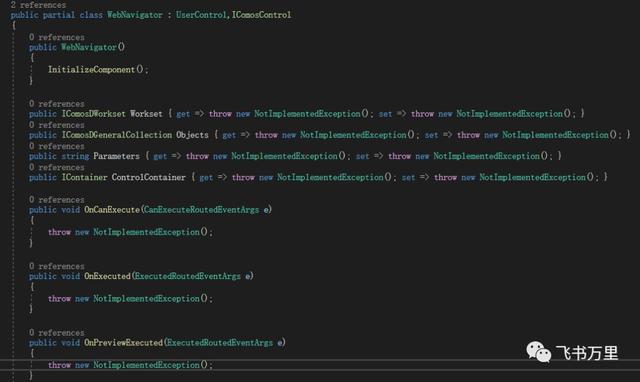Click ExecutedRoutedEventArgs in the OnExecuted signature

click(187, 276)
